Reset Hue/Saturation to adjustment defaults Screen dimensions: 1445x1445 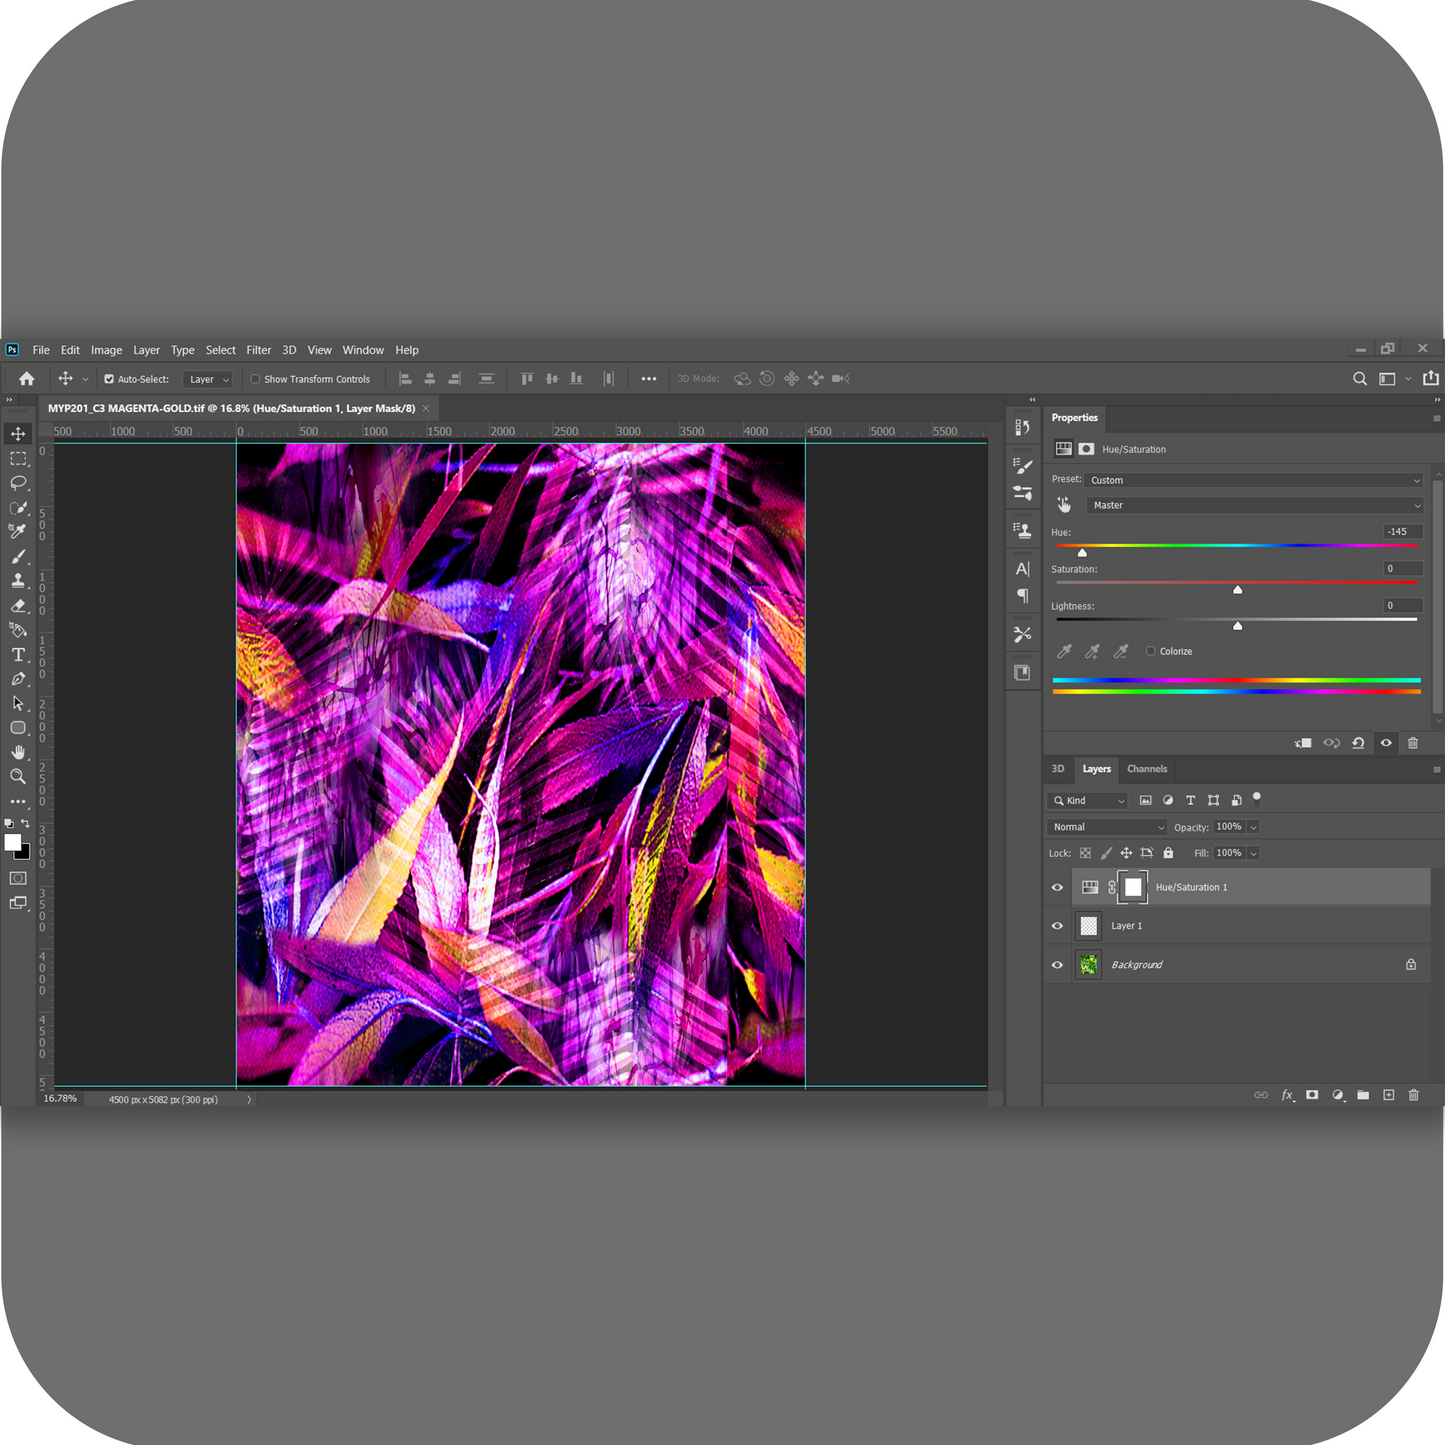tap(1358, 743)
